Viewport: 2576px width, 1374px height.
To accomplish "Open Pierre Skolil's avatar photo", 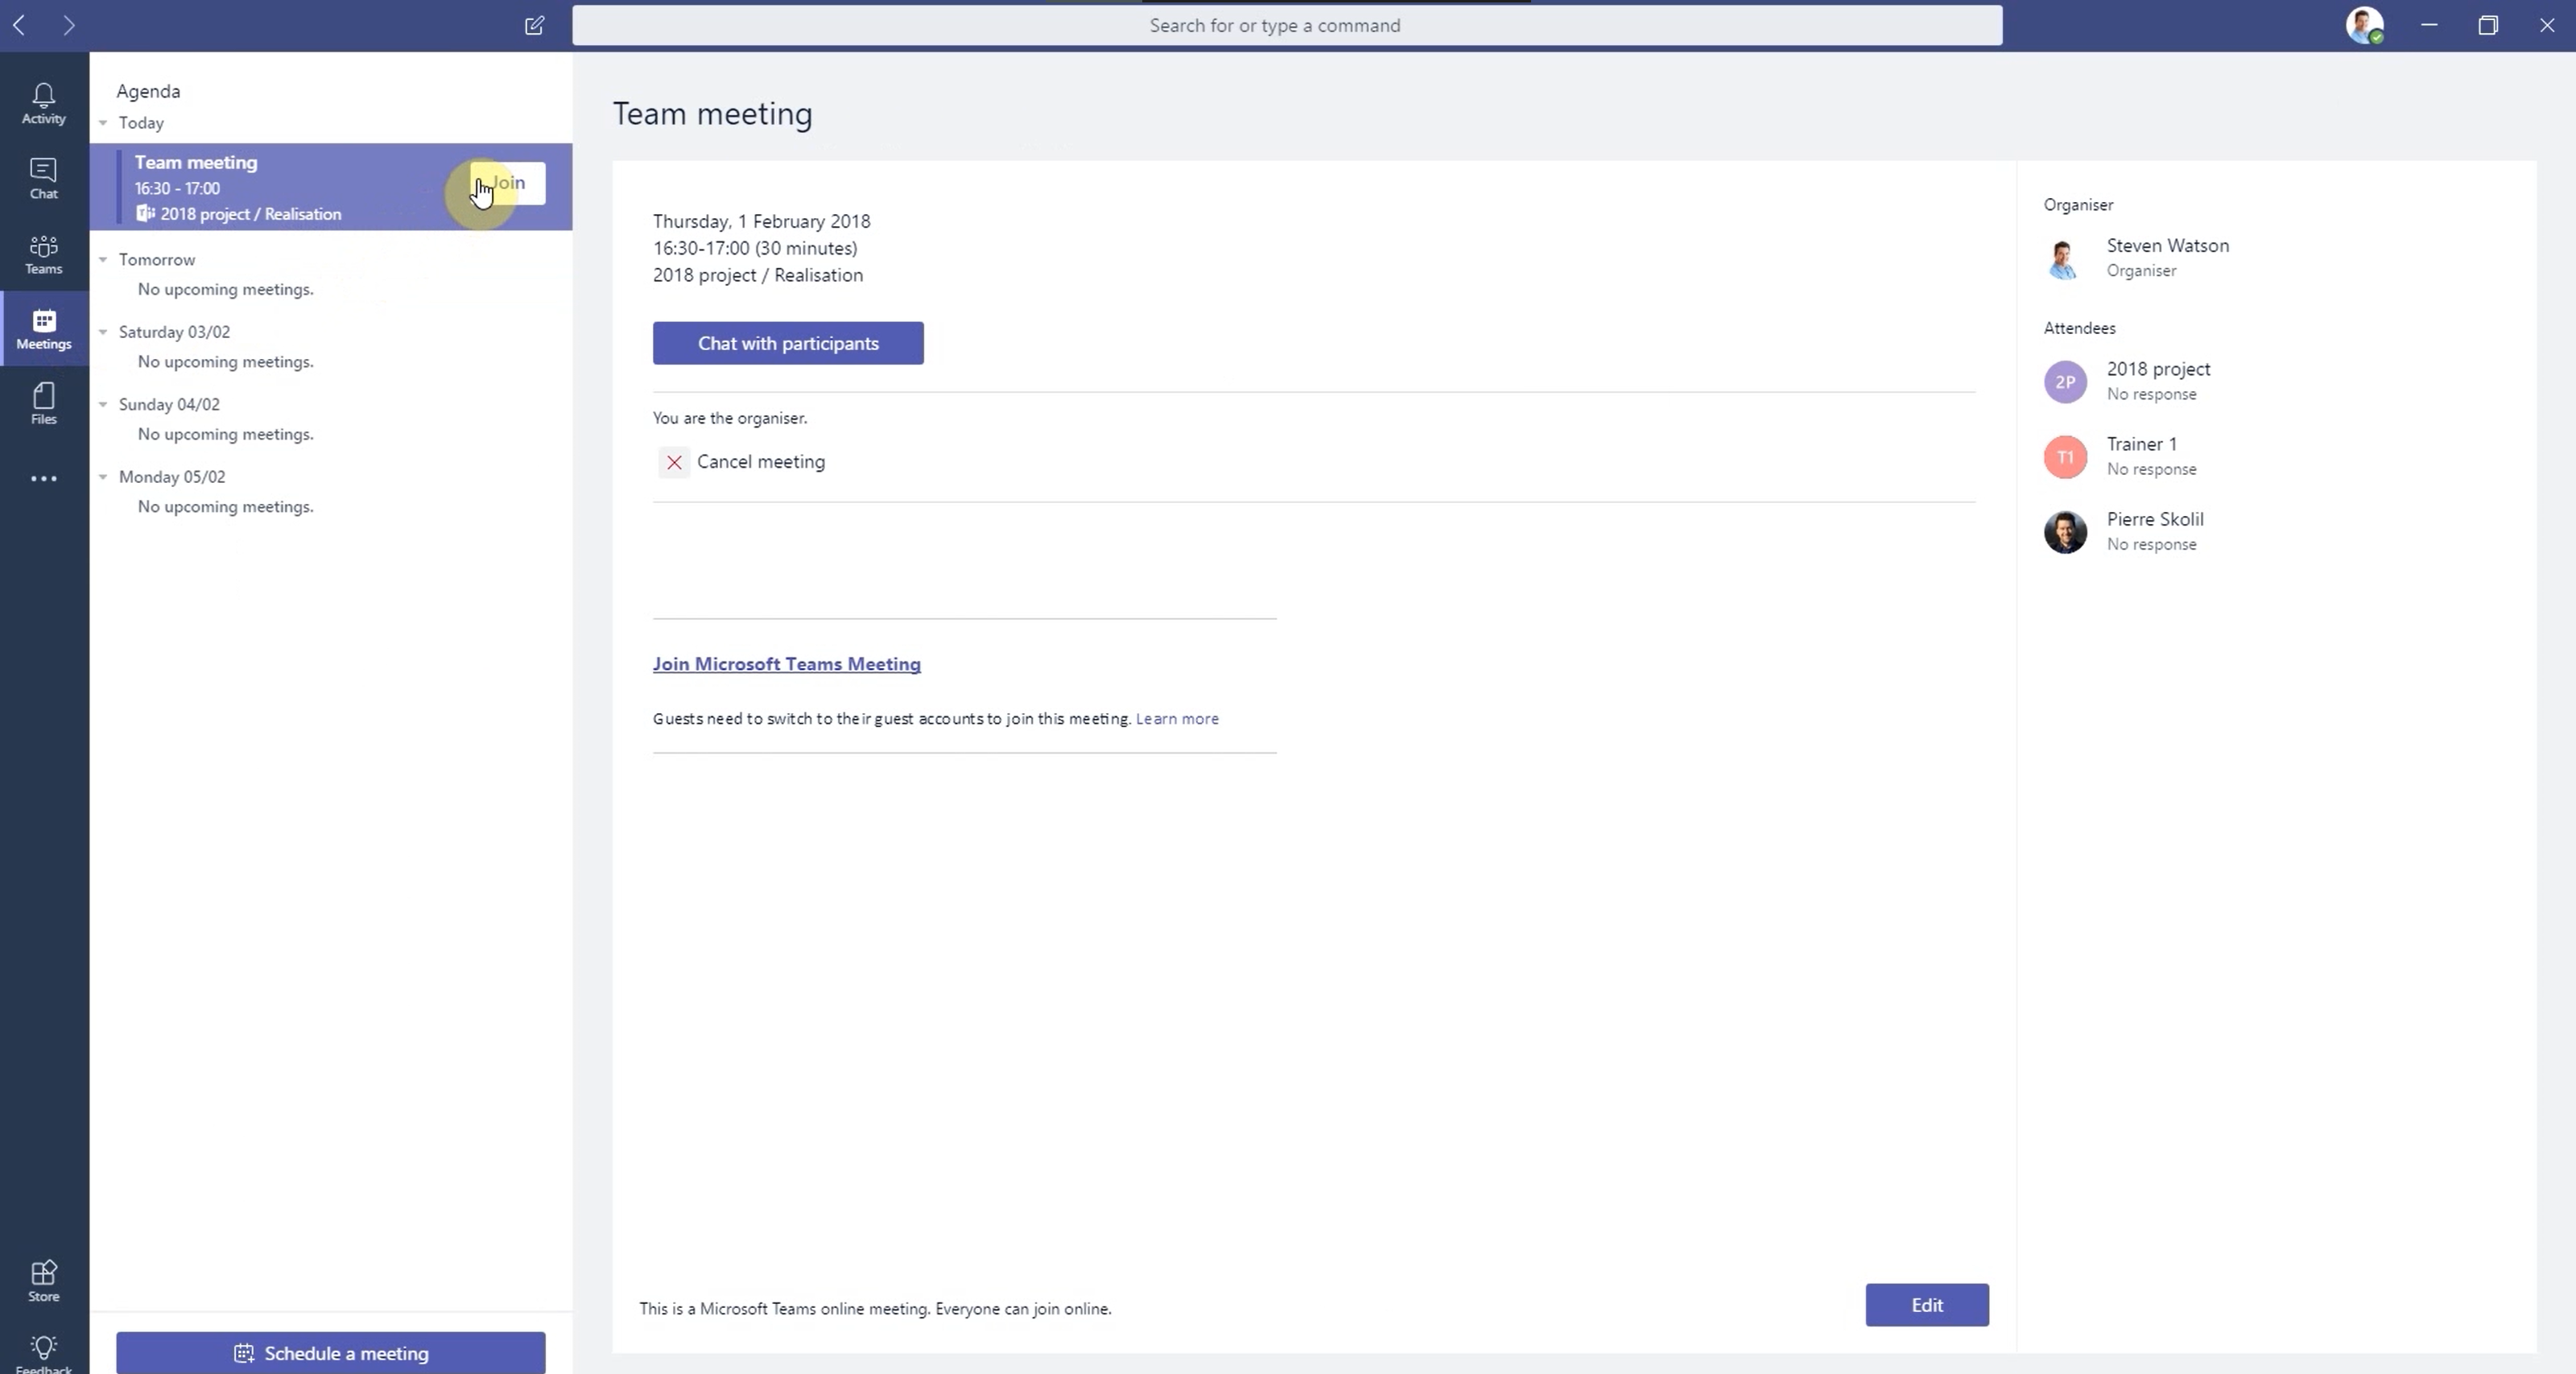I will 2065,532.
